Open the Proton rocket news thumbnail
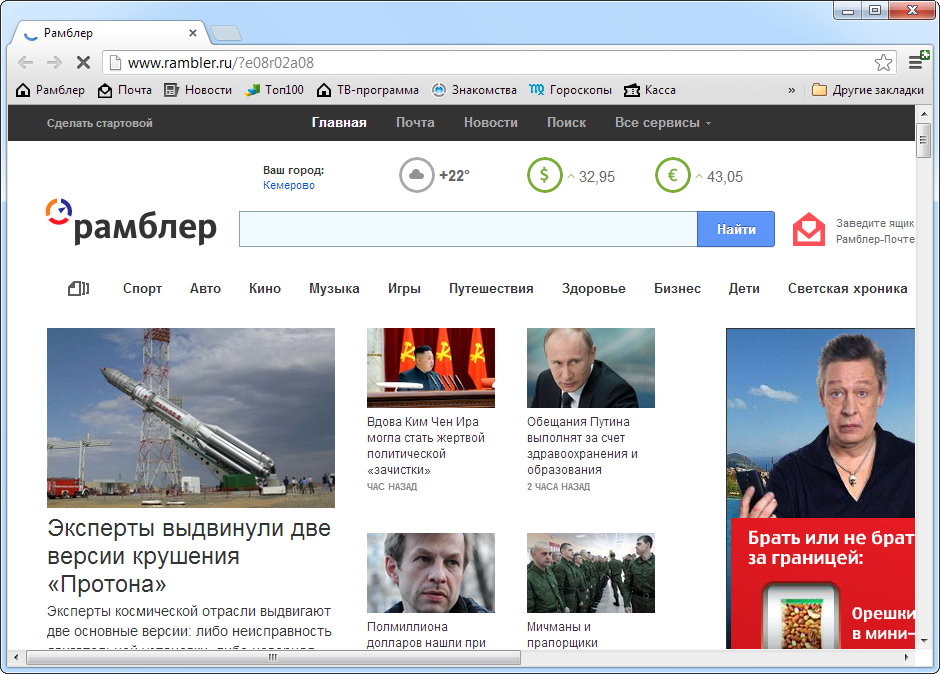The height and width of the screenshot is (674, 940). click(x=191, y=417)
